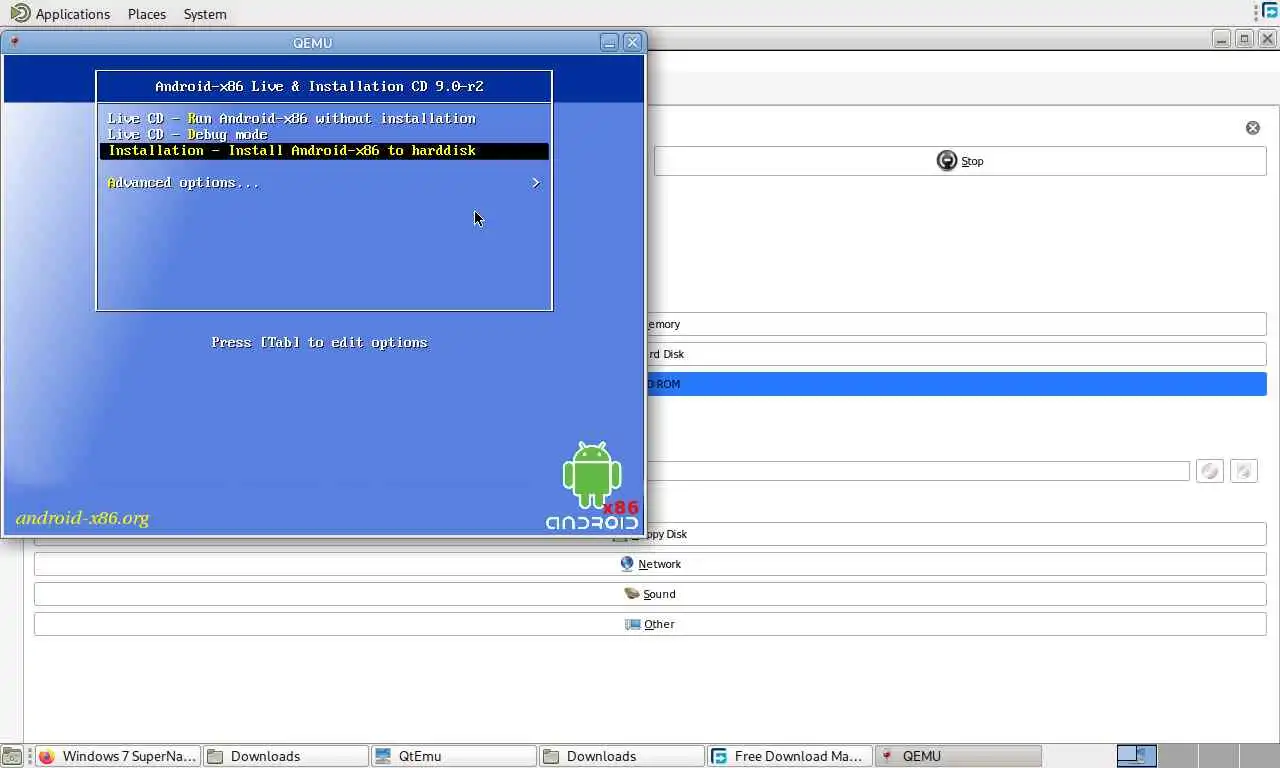Open the Other section in QtEmu
The image size is (1280, 768).
pos(650,624)
